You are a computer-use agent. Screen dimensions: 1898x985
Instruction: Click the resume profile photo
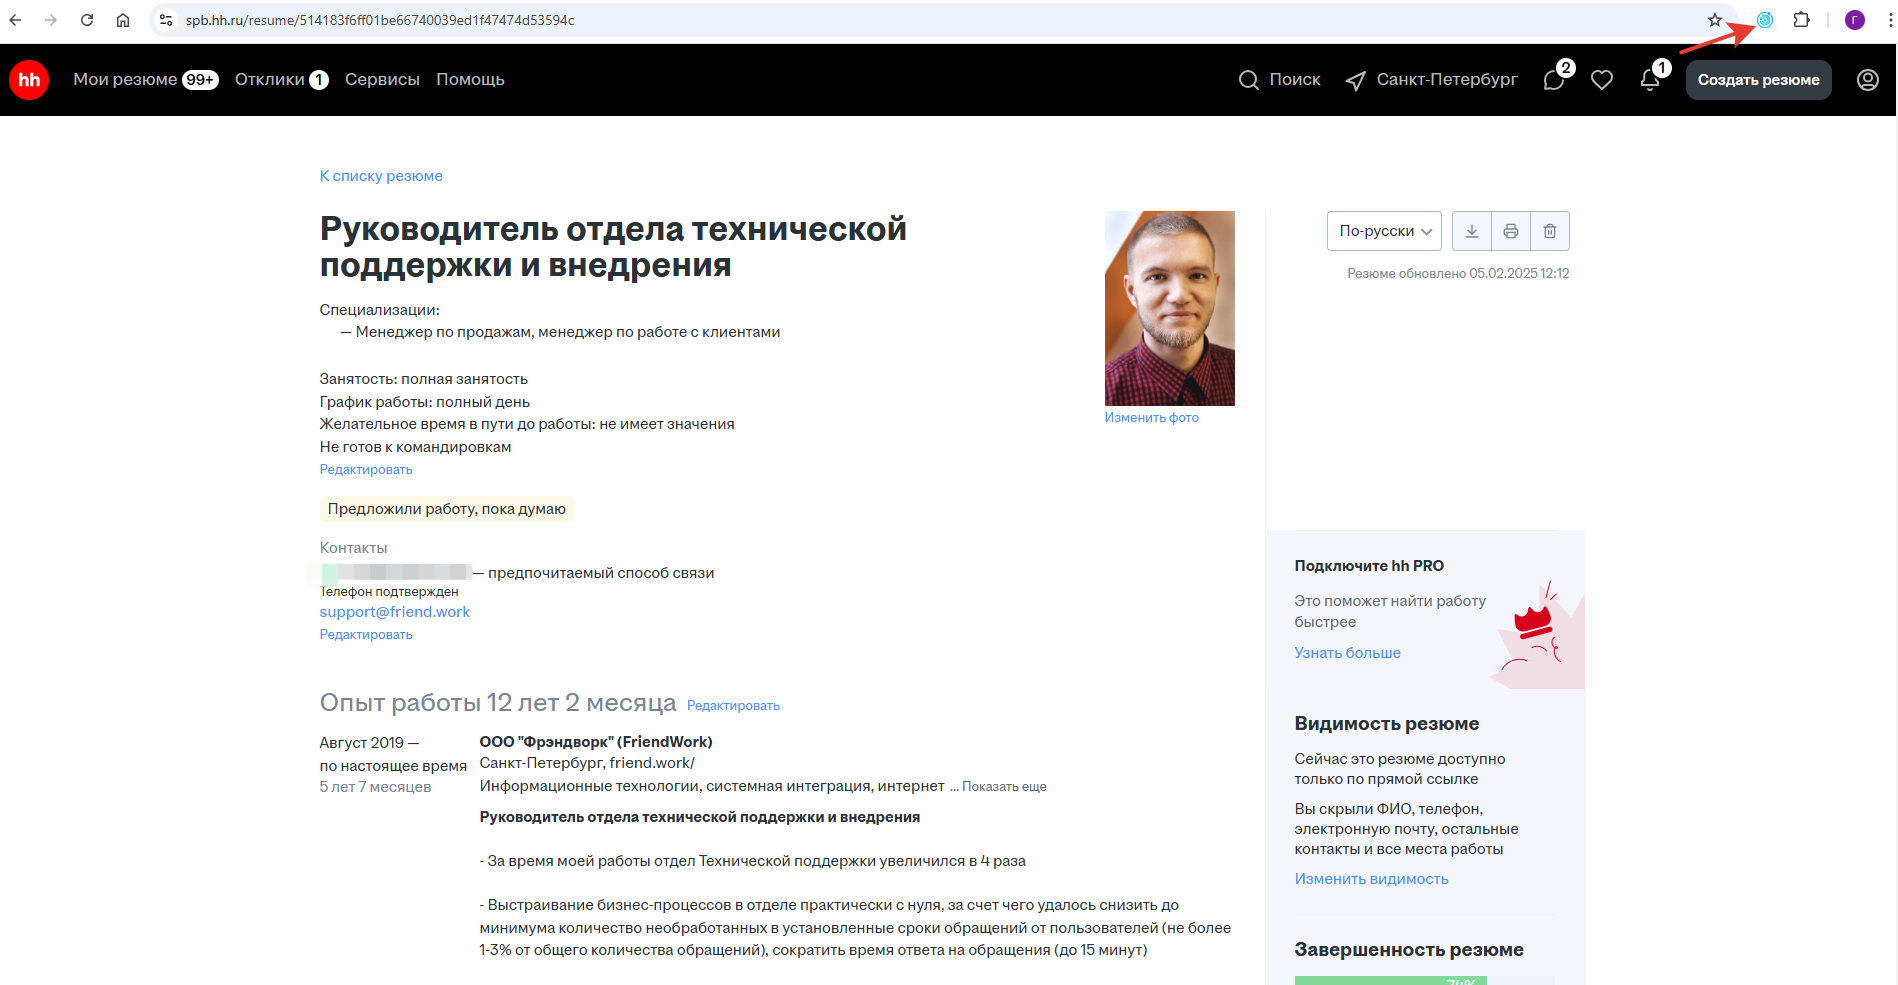pos(1169,308)
